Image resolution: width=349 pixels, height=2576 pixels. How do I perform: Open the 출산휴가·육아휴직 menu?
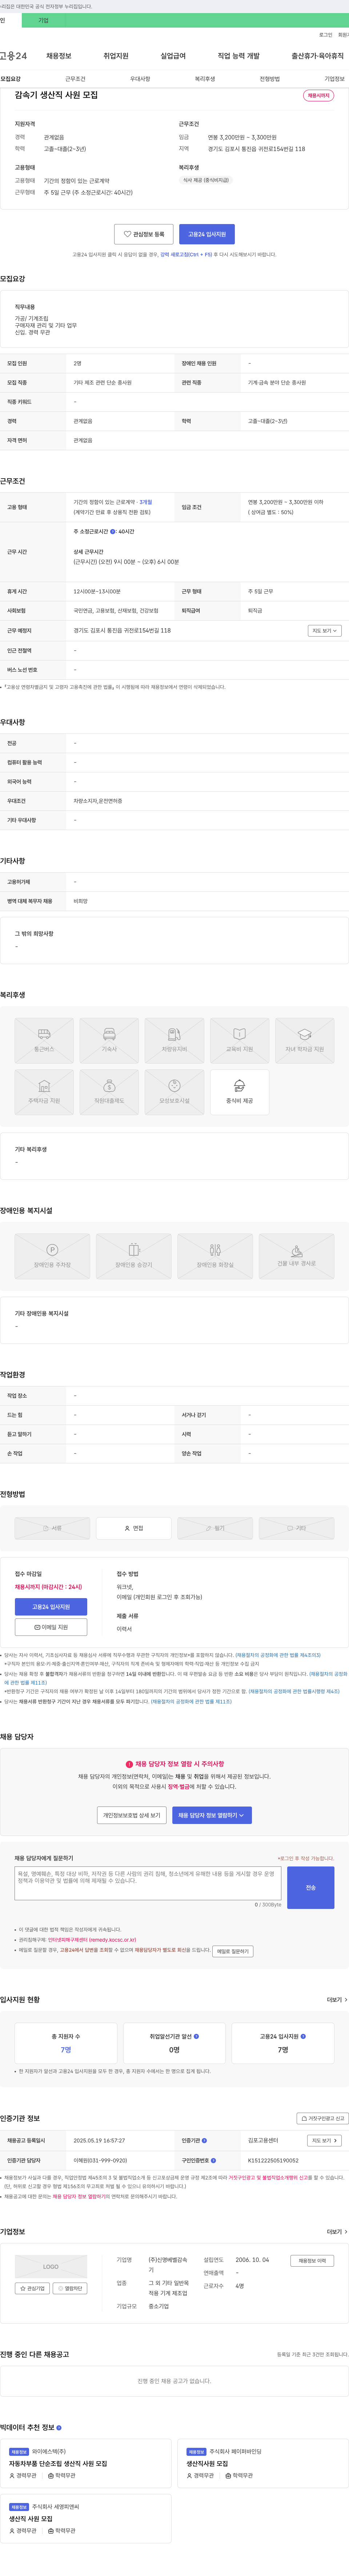point(318,56)
